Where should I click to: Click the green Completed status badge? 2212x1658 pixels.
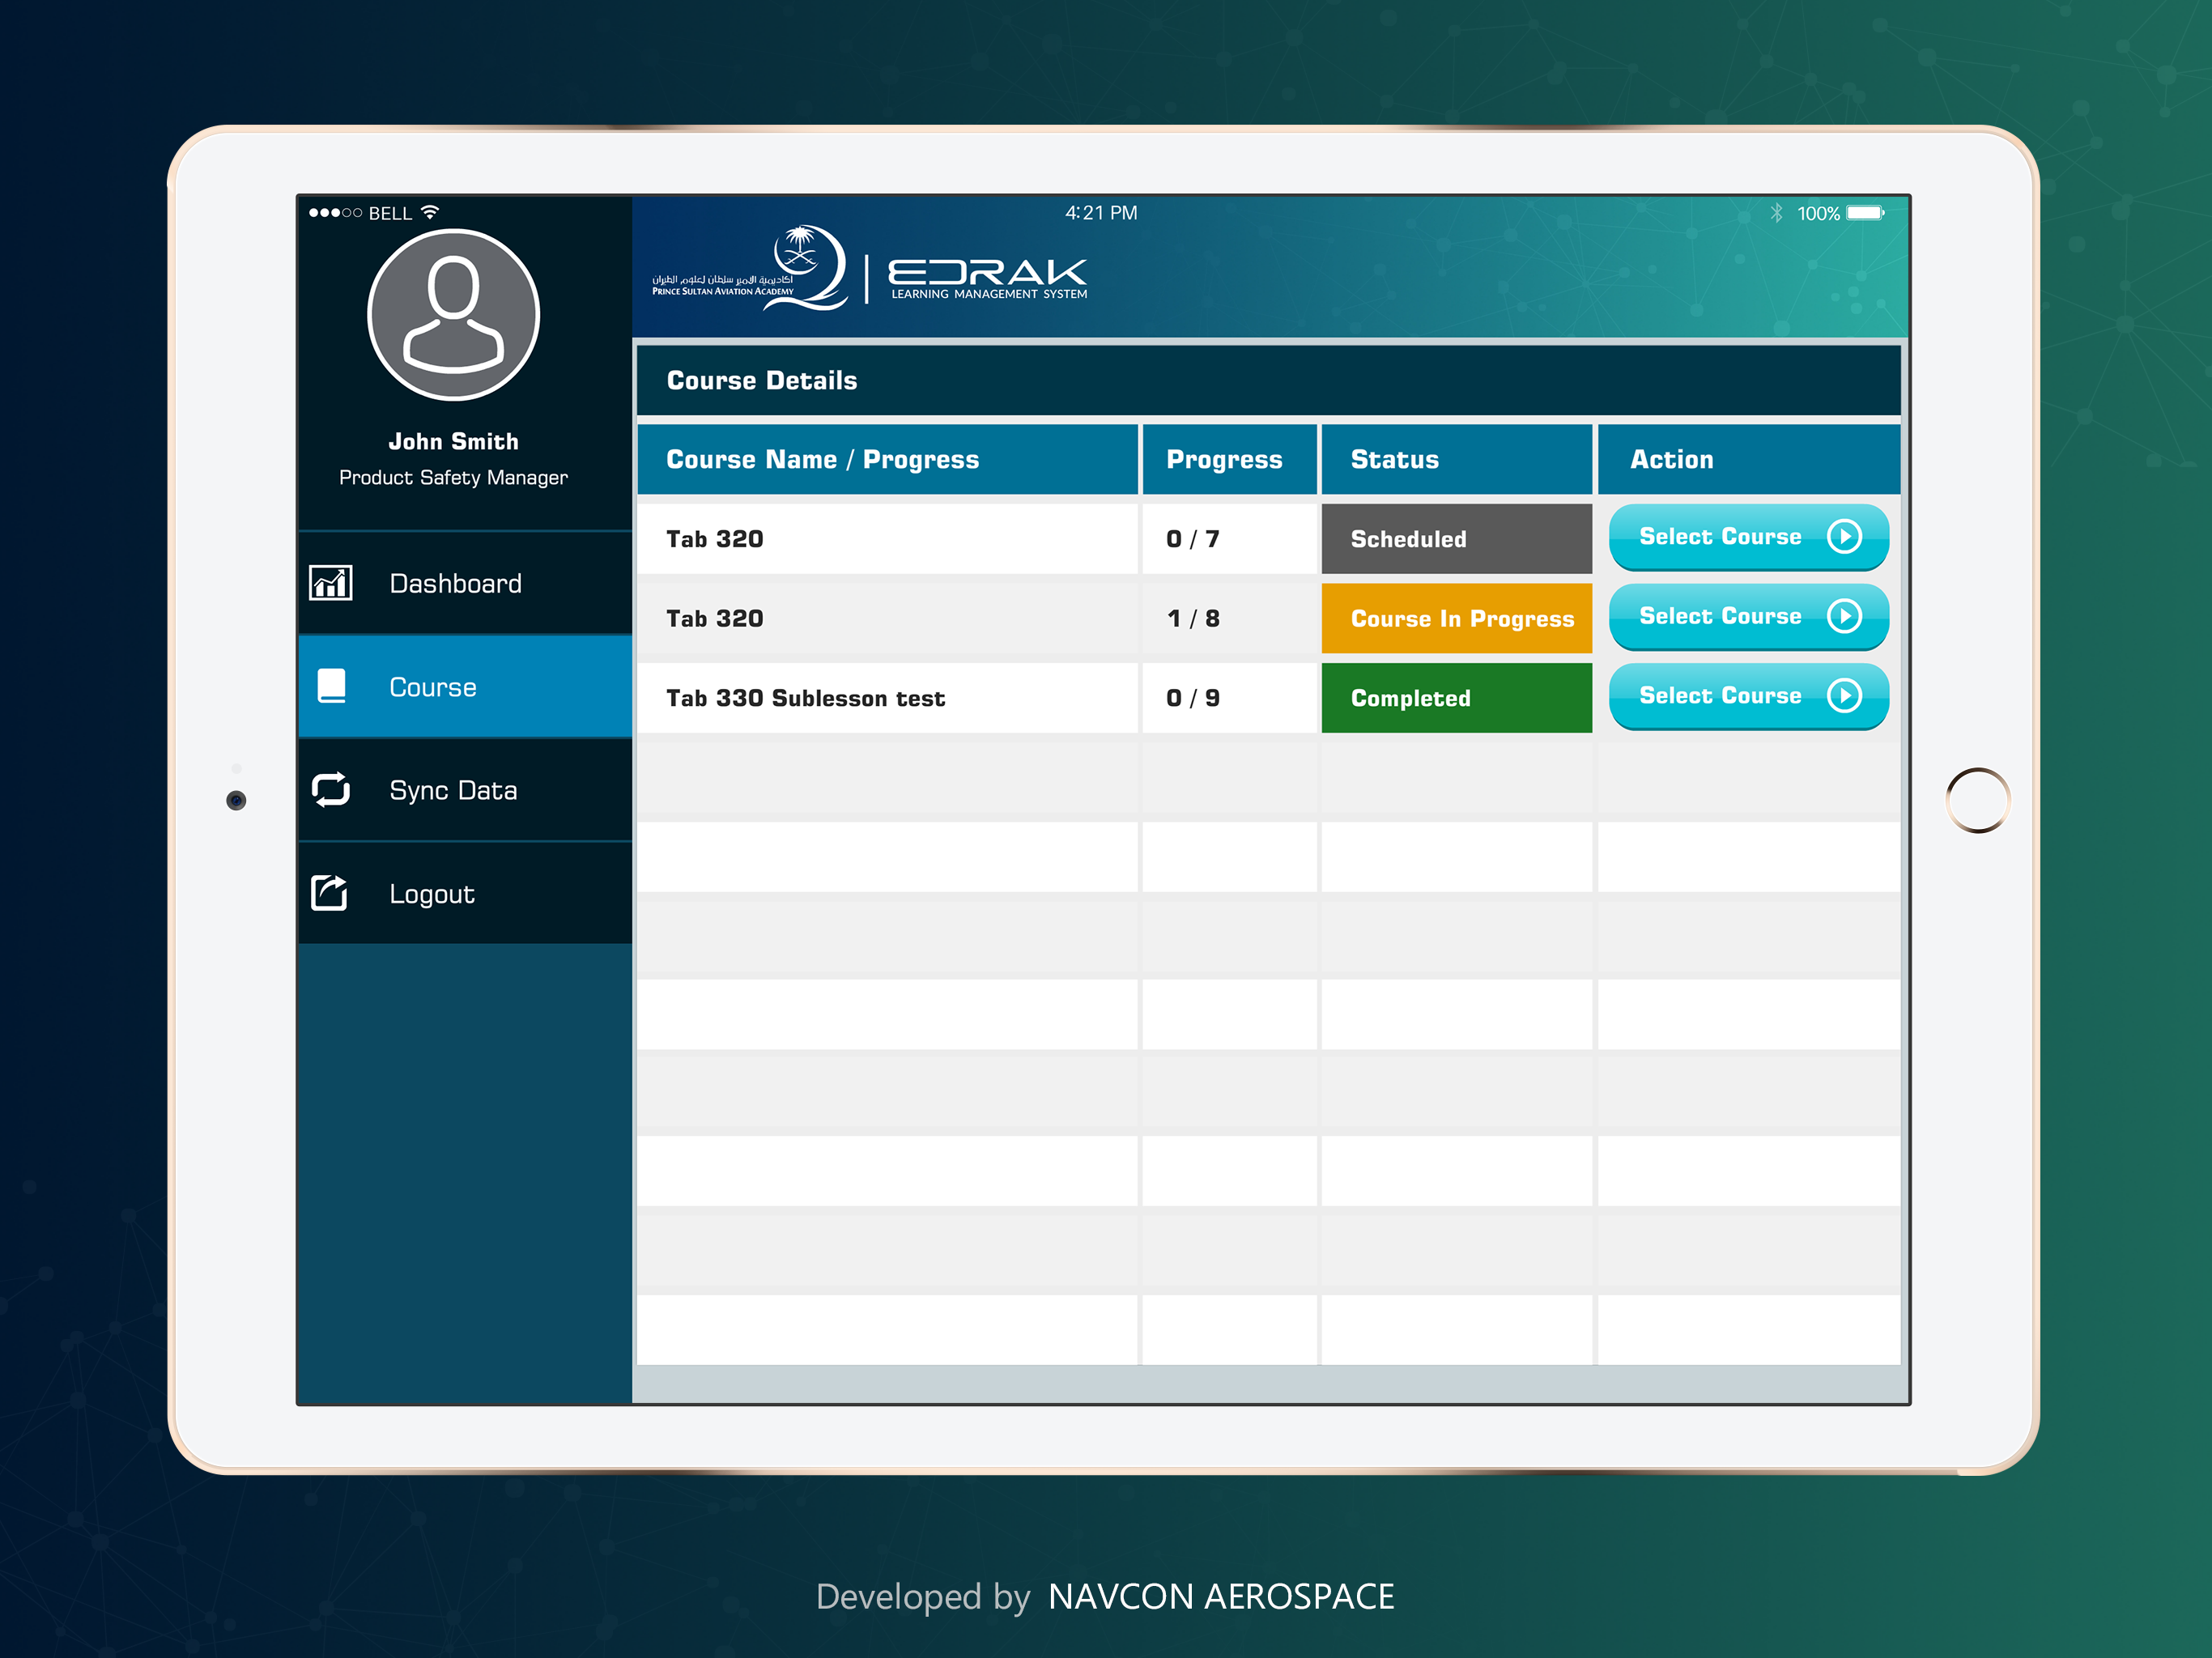(1456, 698)
